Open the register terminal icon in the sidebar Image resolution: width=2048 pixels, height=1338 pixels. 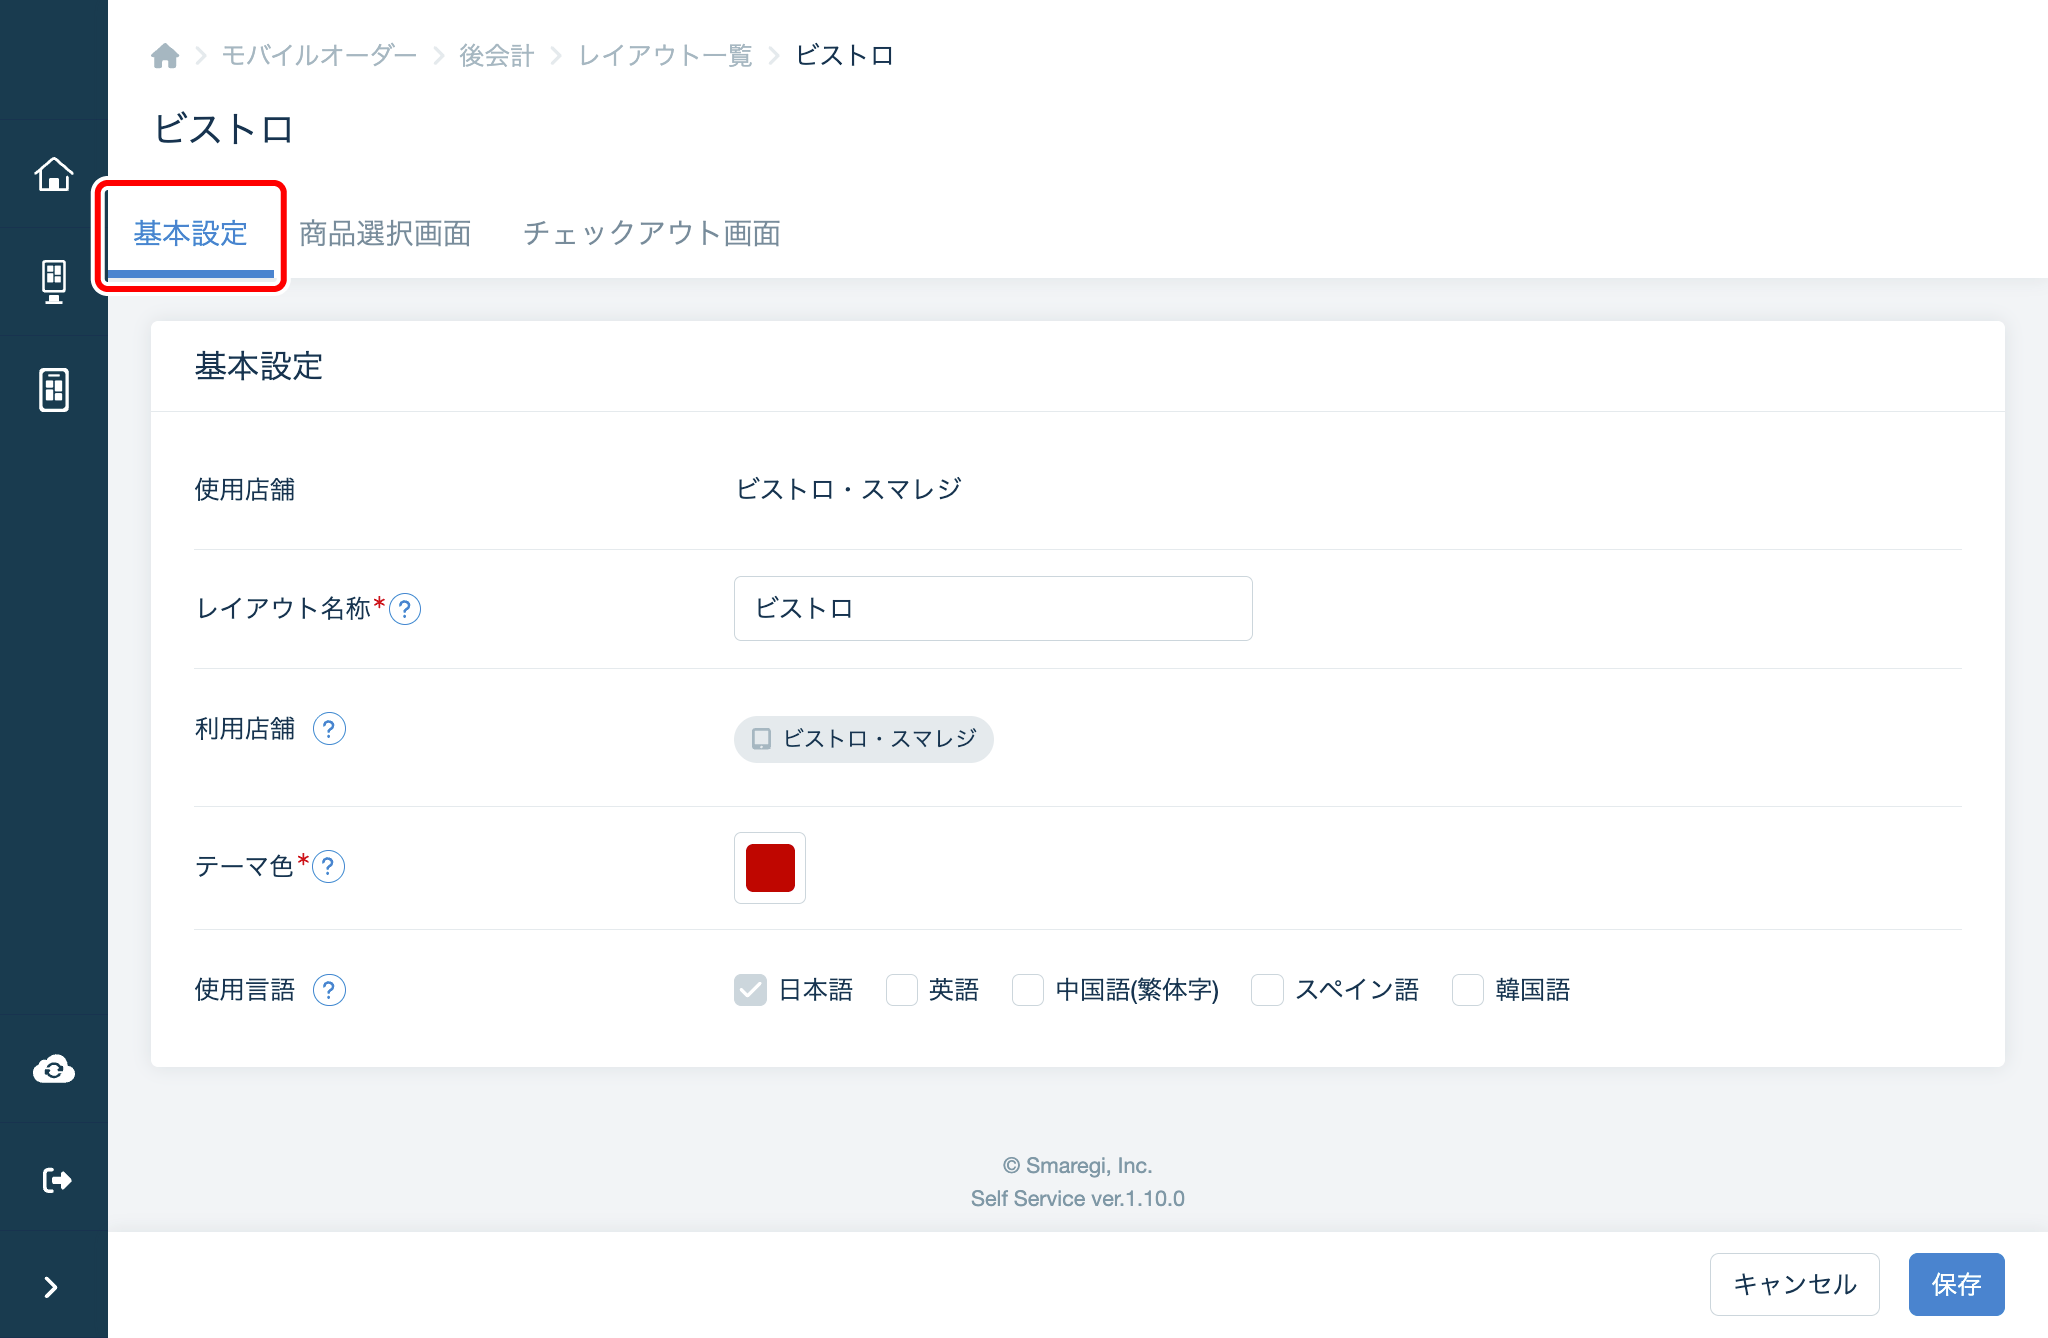point(54,281)
